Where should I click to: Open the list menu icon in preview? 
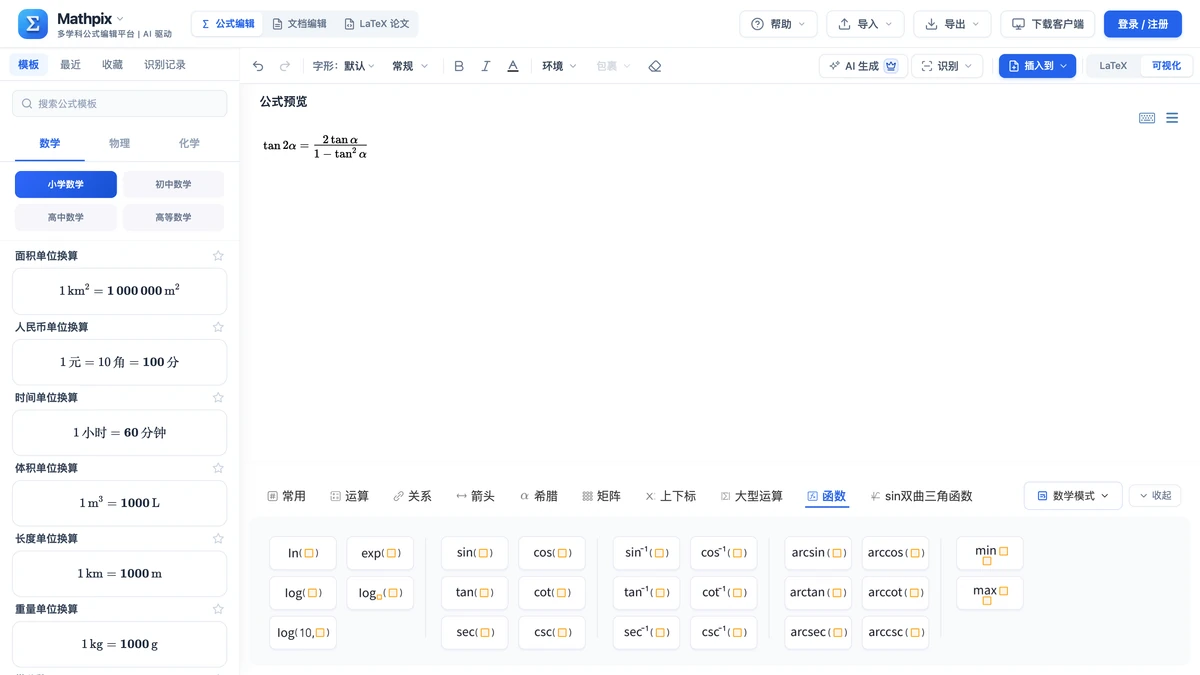point(1172,118)
